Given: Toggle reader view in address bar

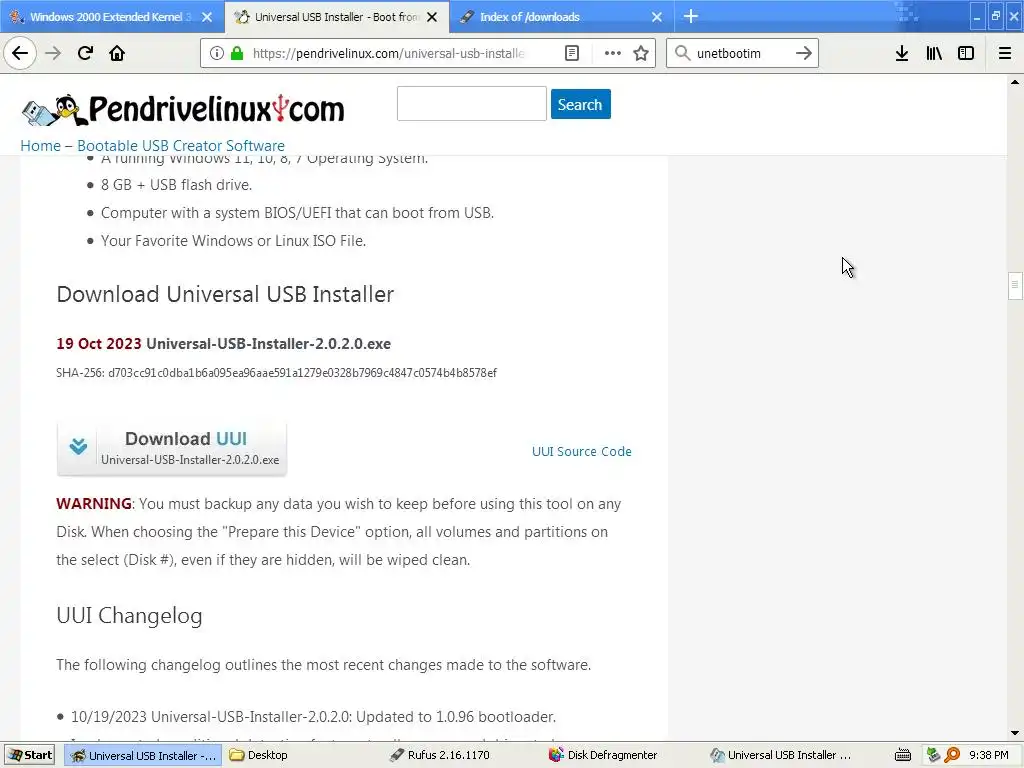Looking at the screenshot, I should click(x=572, y=53).
